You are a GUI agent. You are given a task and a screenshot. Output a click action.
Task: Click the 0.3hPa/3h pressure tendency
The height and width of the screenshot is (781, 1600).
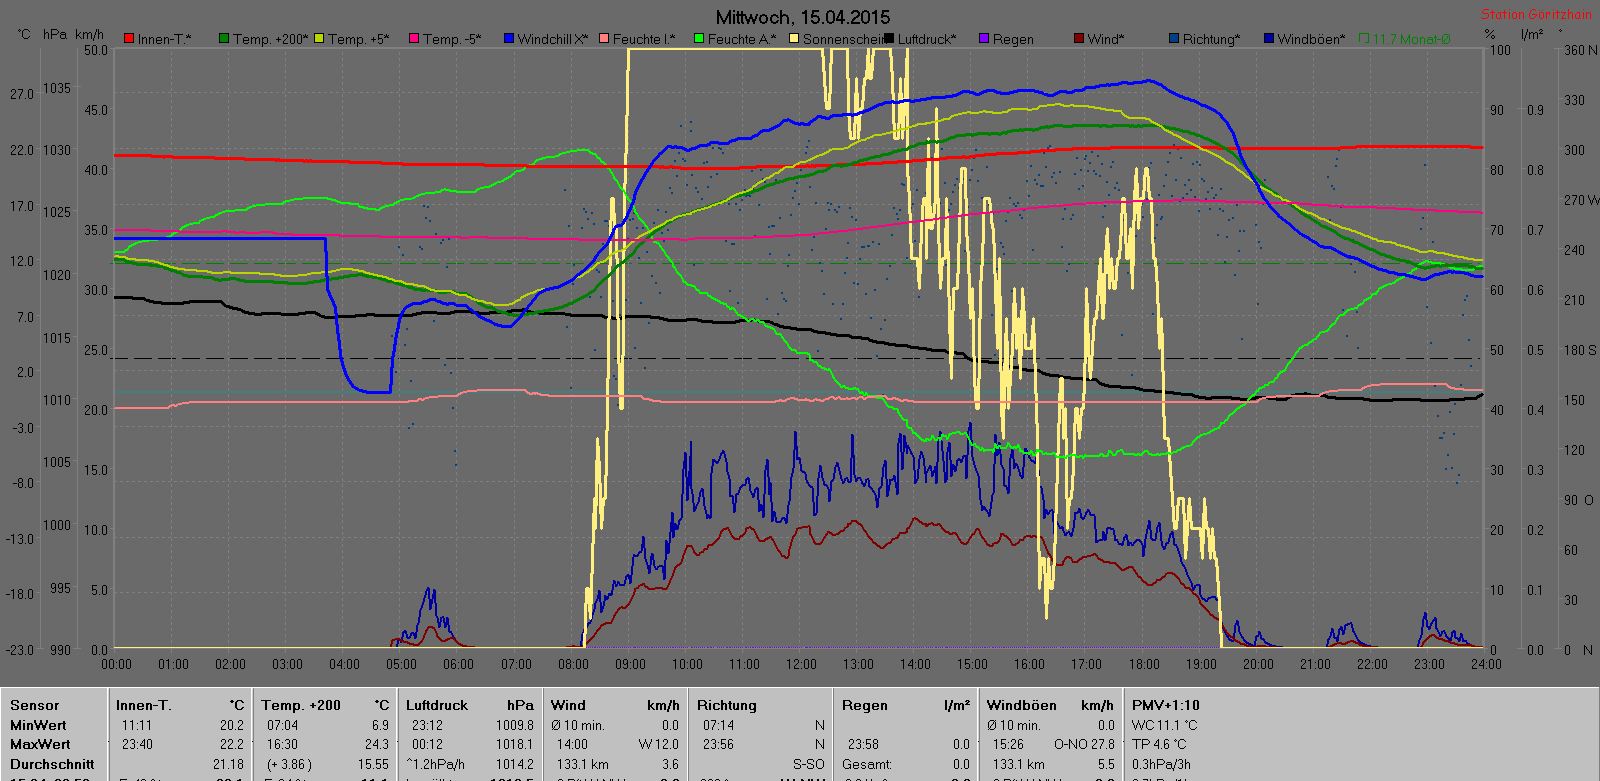(x=1161, y=764)
